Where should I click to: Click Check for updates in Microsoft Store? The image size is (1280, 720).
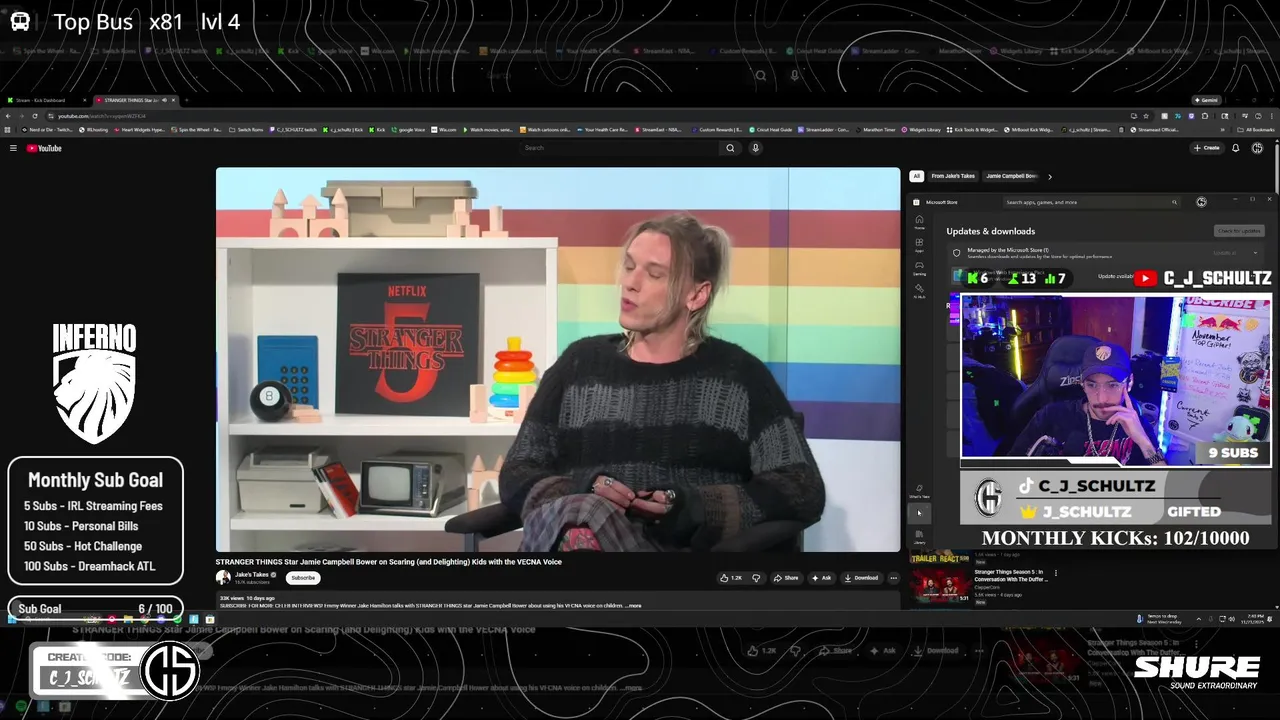1239,231
